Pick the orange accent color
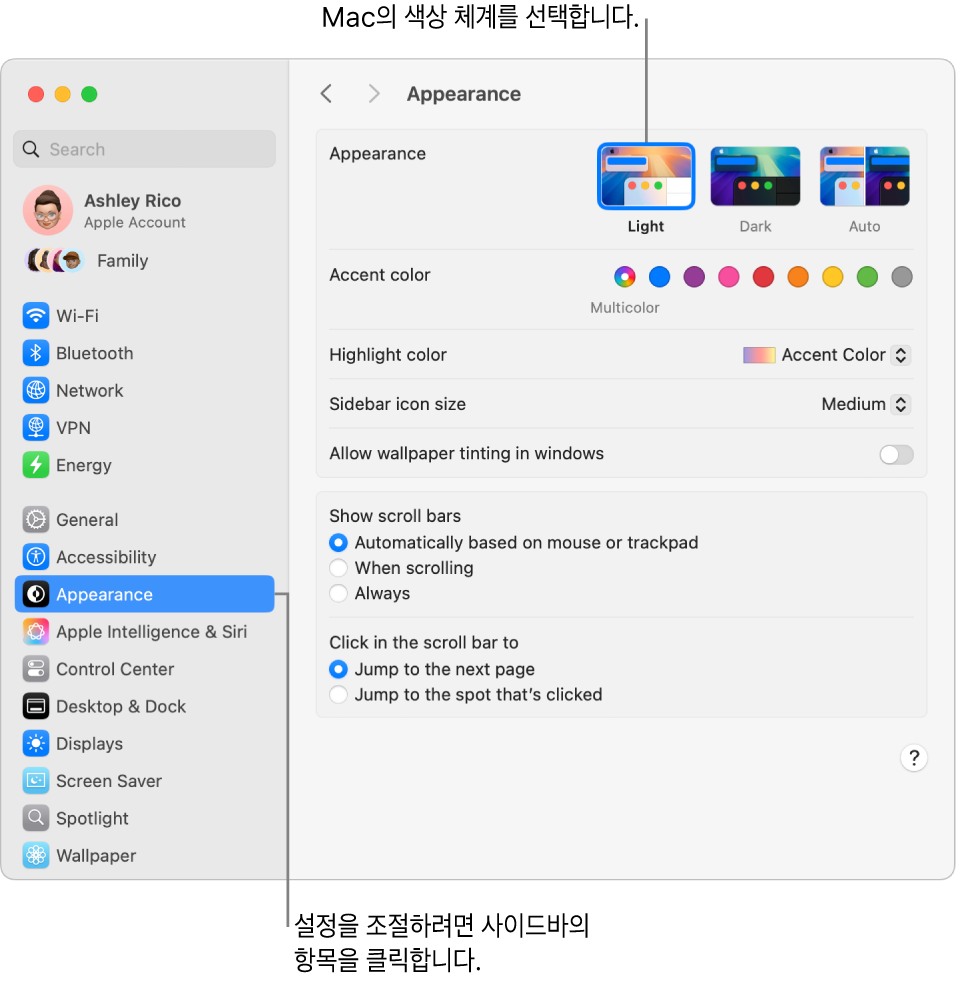The image size is (958, 982). 798,277
